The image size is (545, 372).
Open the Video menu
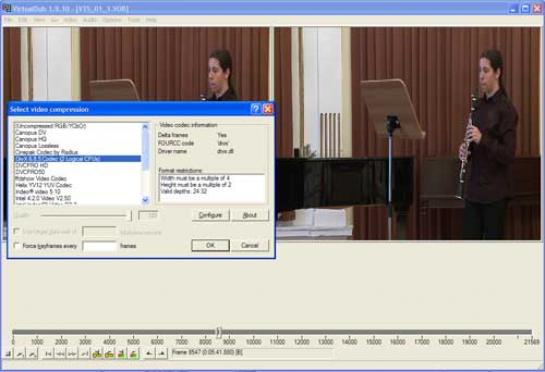pyautogui.click(x=70, y=20)
